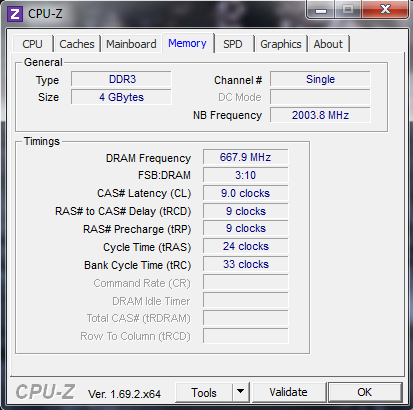Click the tRCD value field next to RAS# to CAS# Delay

(245, 211)
